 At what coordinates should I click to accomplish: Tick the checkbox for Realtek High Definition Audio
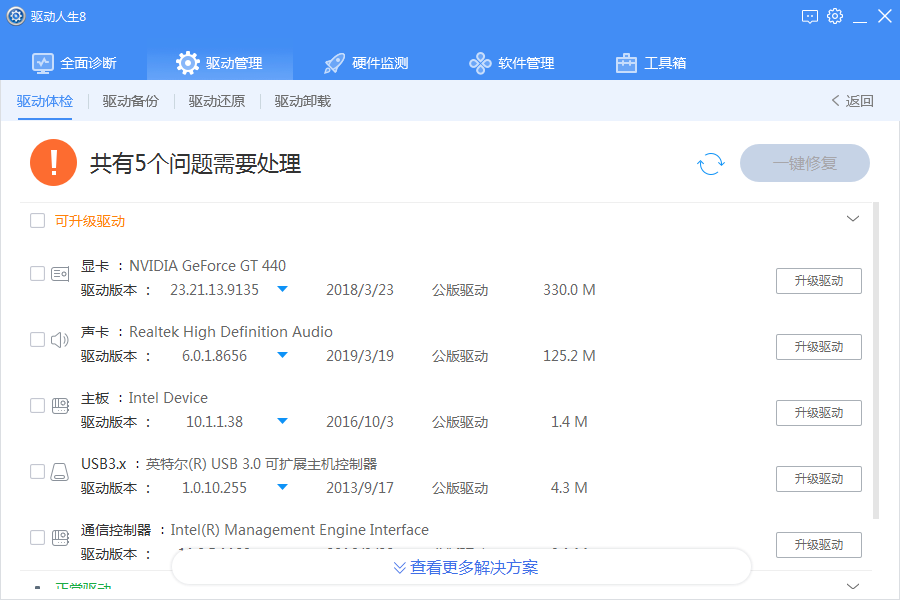37,340
